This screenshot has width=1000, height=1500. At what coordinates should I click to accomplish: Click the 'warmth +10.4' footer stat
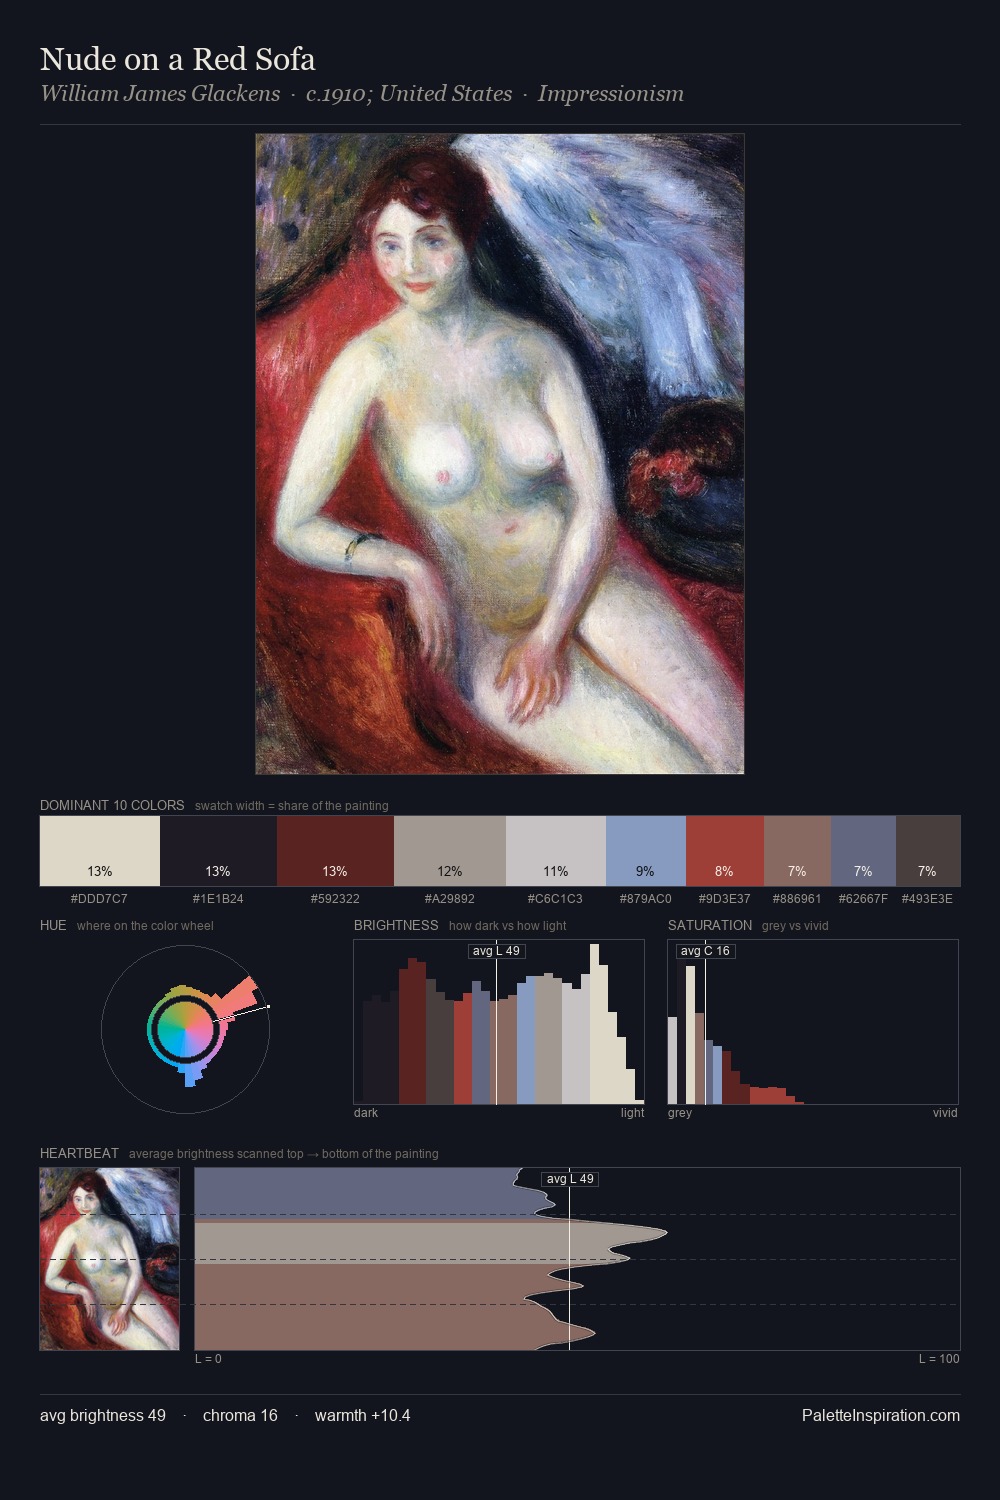tap(363, 1415)
